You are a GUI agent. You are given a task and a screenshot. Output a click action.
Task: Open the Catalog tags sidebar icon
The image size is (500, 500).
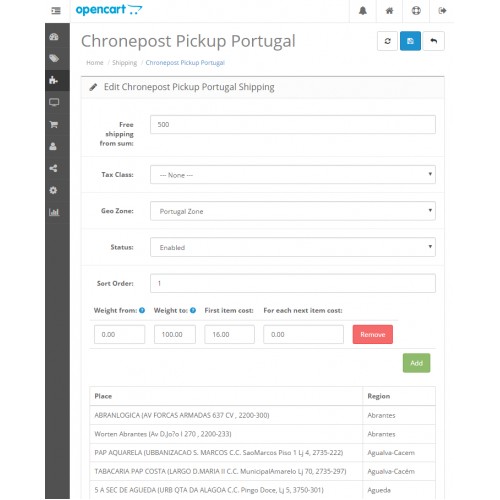(x=54, y=59)
